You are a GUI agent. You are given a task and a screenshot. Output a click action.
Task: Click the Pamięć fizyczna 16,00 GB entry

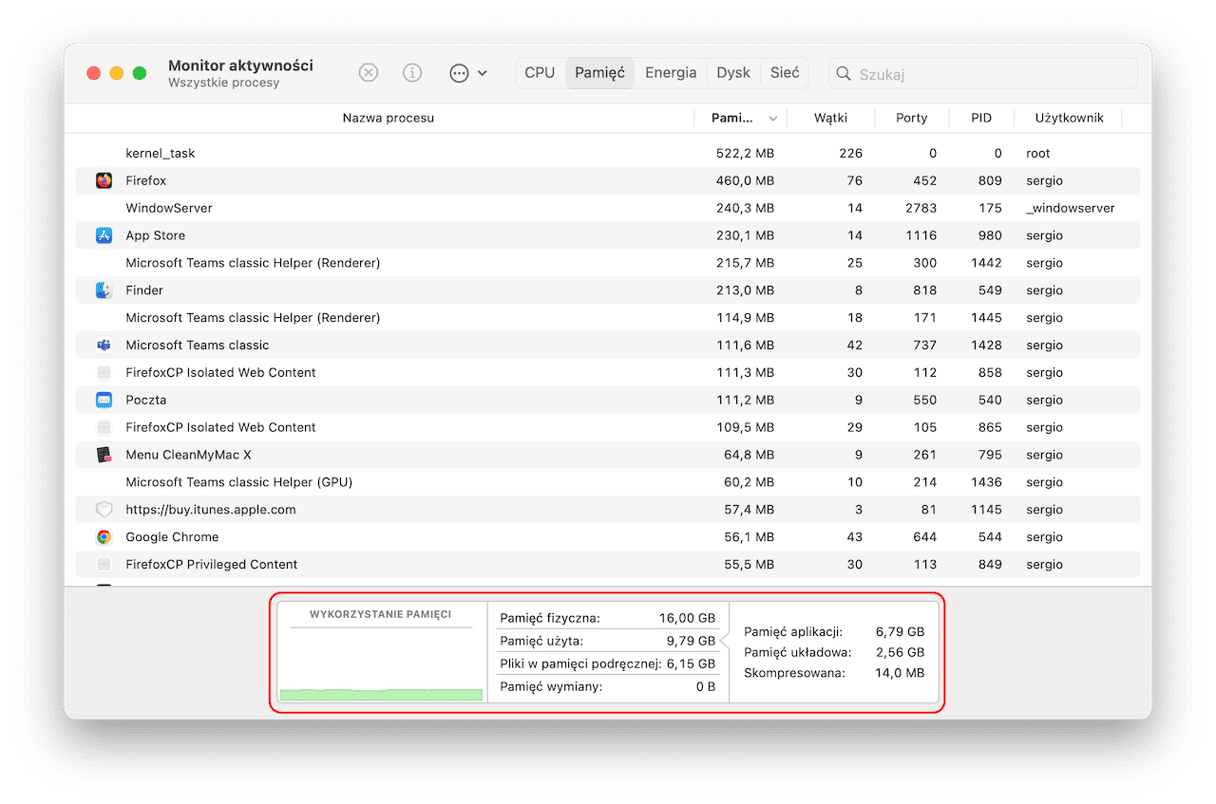click(607, 618)
